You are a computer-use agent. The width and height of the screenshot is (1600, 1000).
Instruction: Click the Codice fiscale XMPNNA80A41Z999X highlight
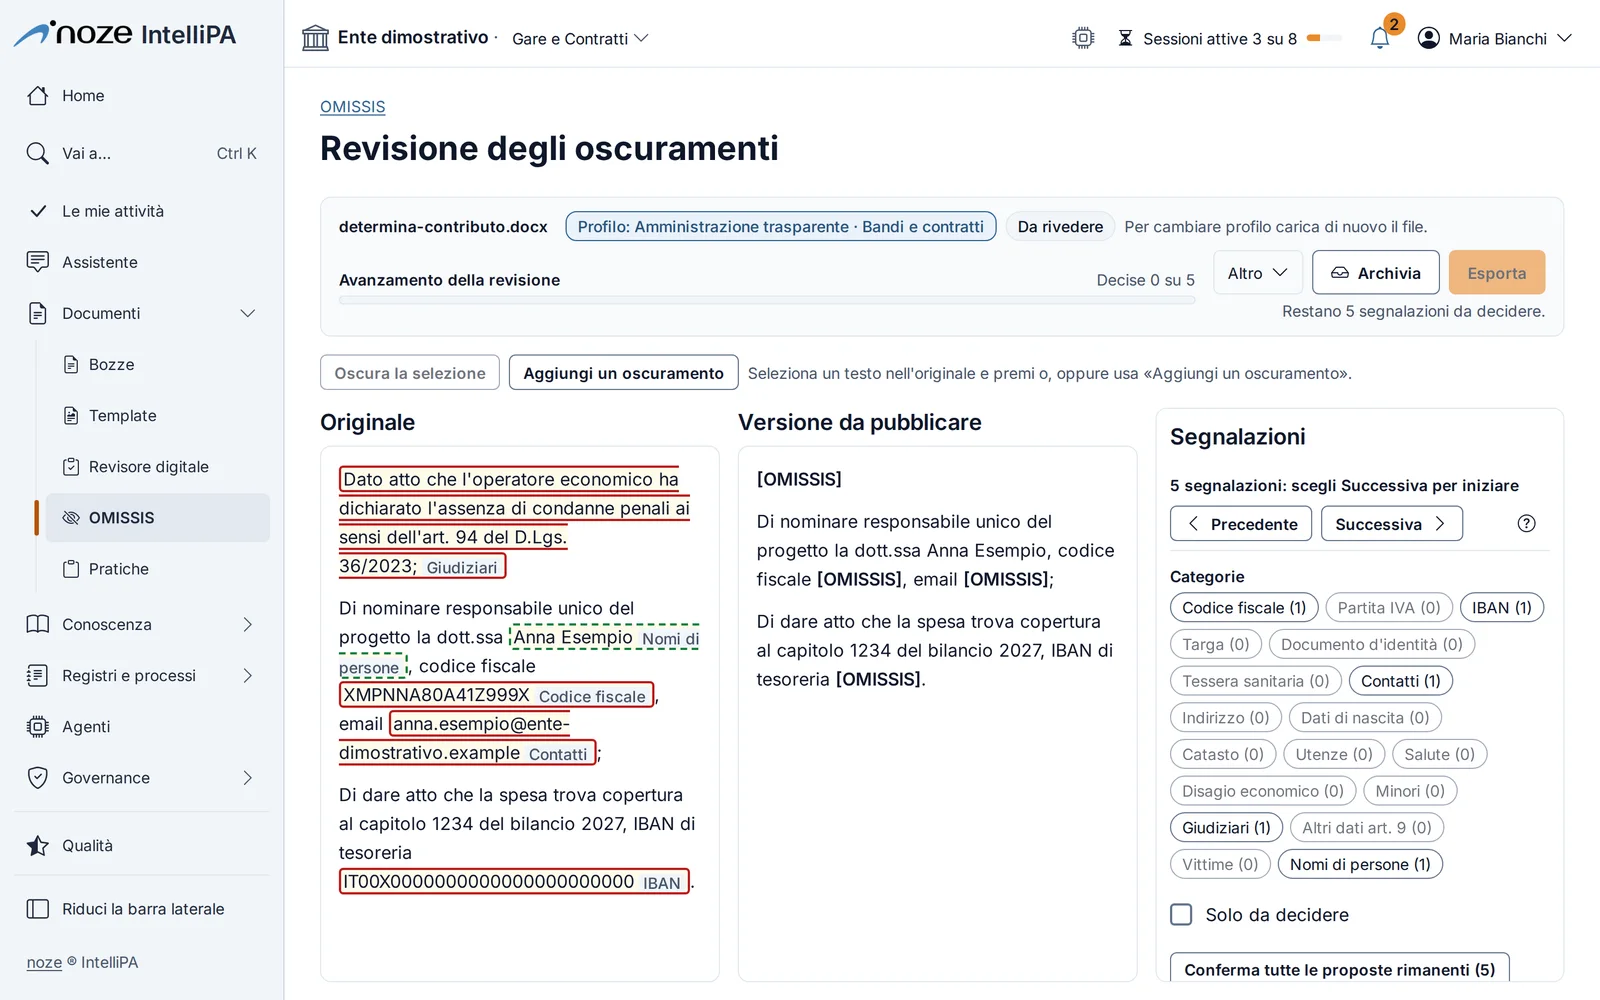click(496, 695)
